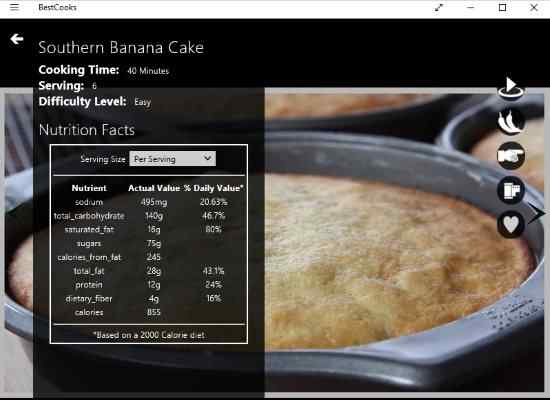Image resolution: width=550 pixels, height=400 pixels.
Task: Add recipe to favorites with heart icon
Action: coord(511,224)
